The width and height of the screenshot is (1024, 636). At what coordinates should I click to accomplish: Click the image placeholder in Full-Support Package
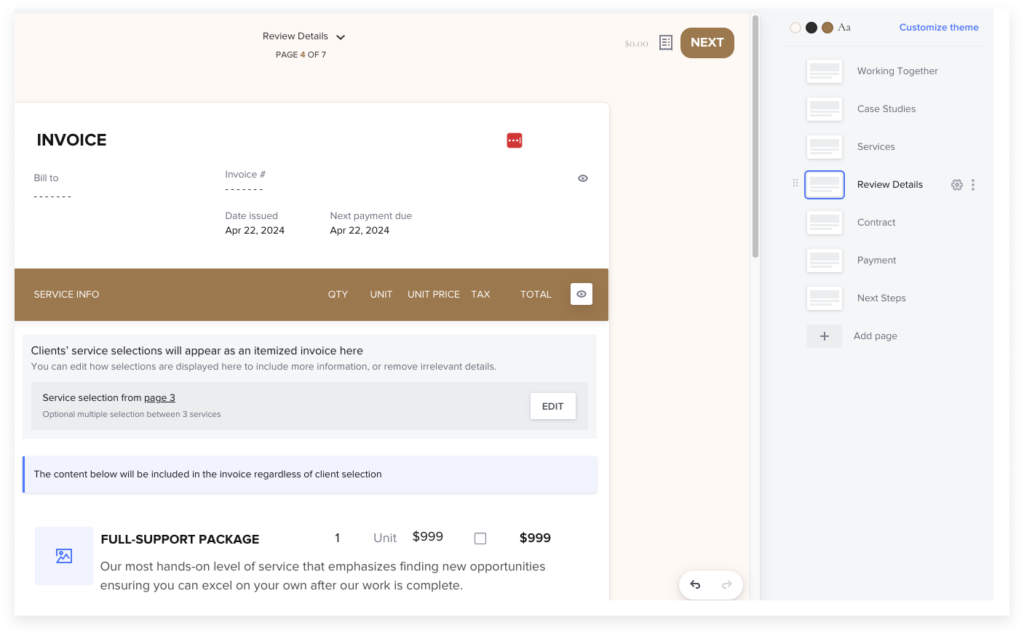click(x=64, y=556)
